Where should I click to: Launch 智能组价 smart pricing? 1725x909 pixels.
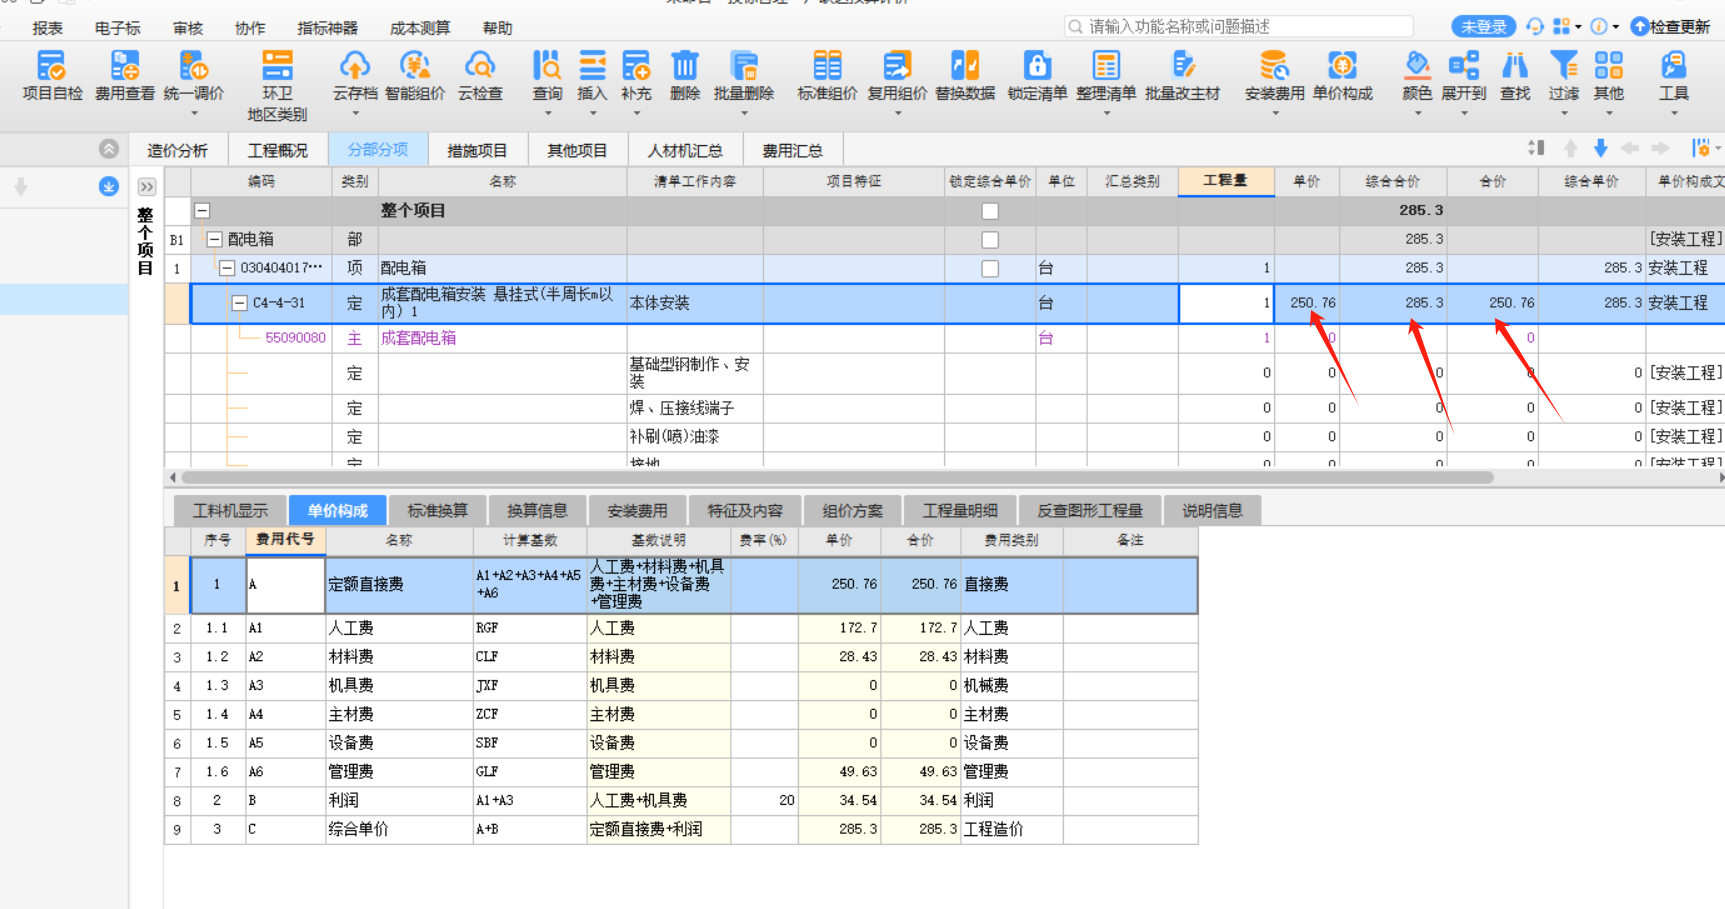415,77
